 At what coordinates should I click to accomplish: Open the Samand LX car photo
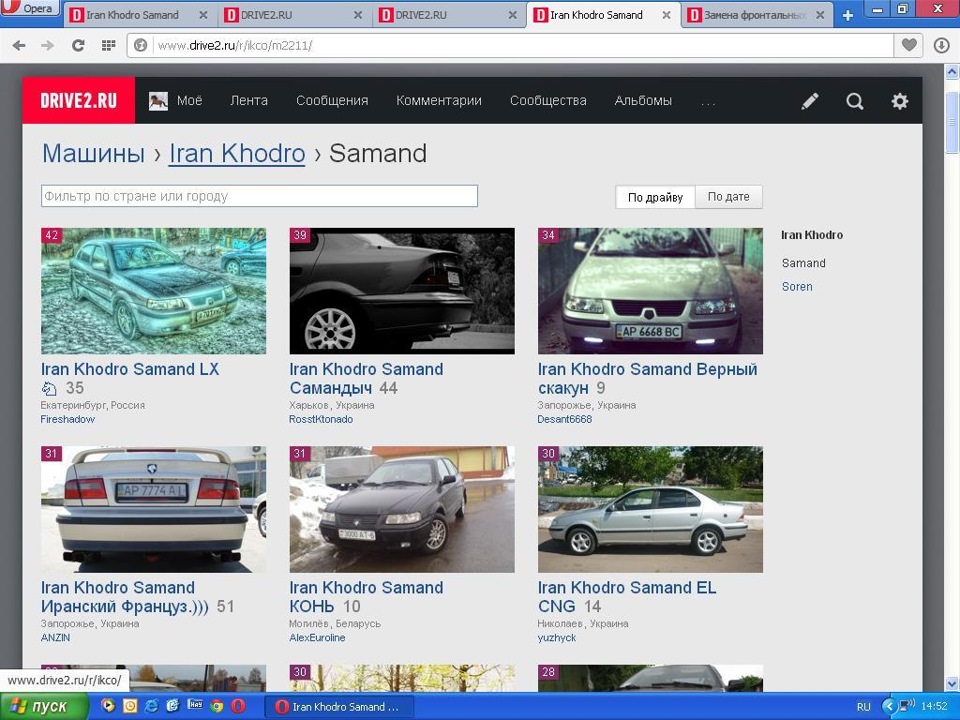click(x=154, y=291)
